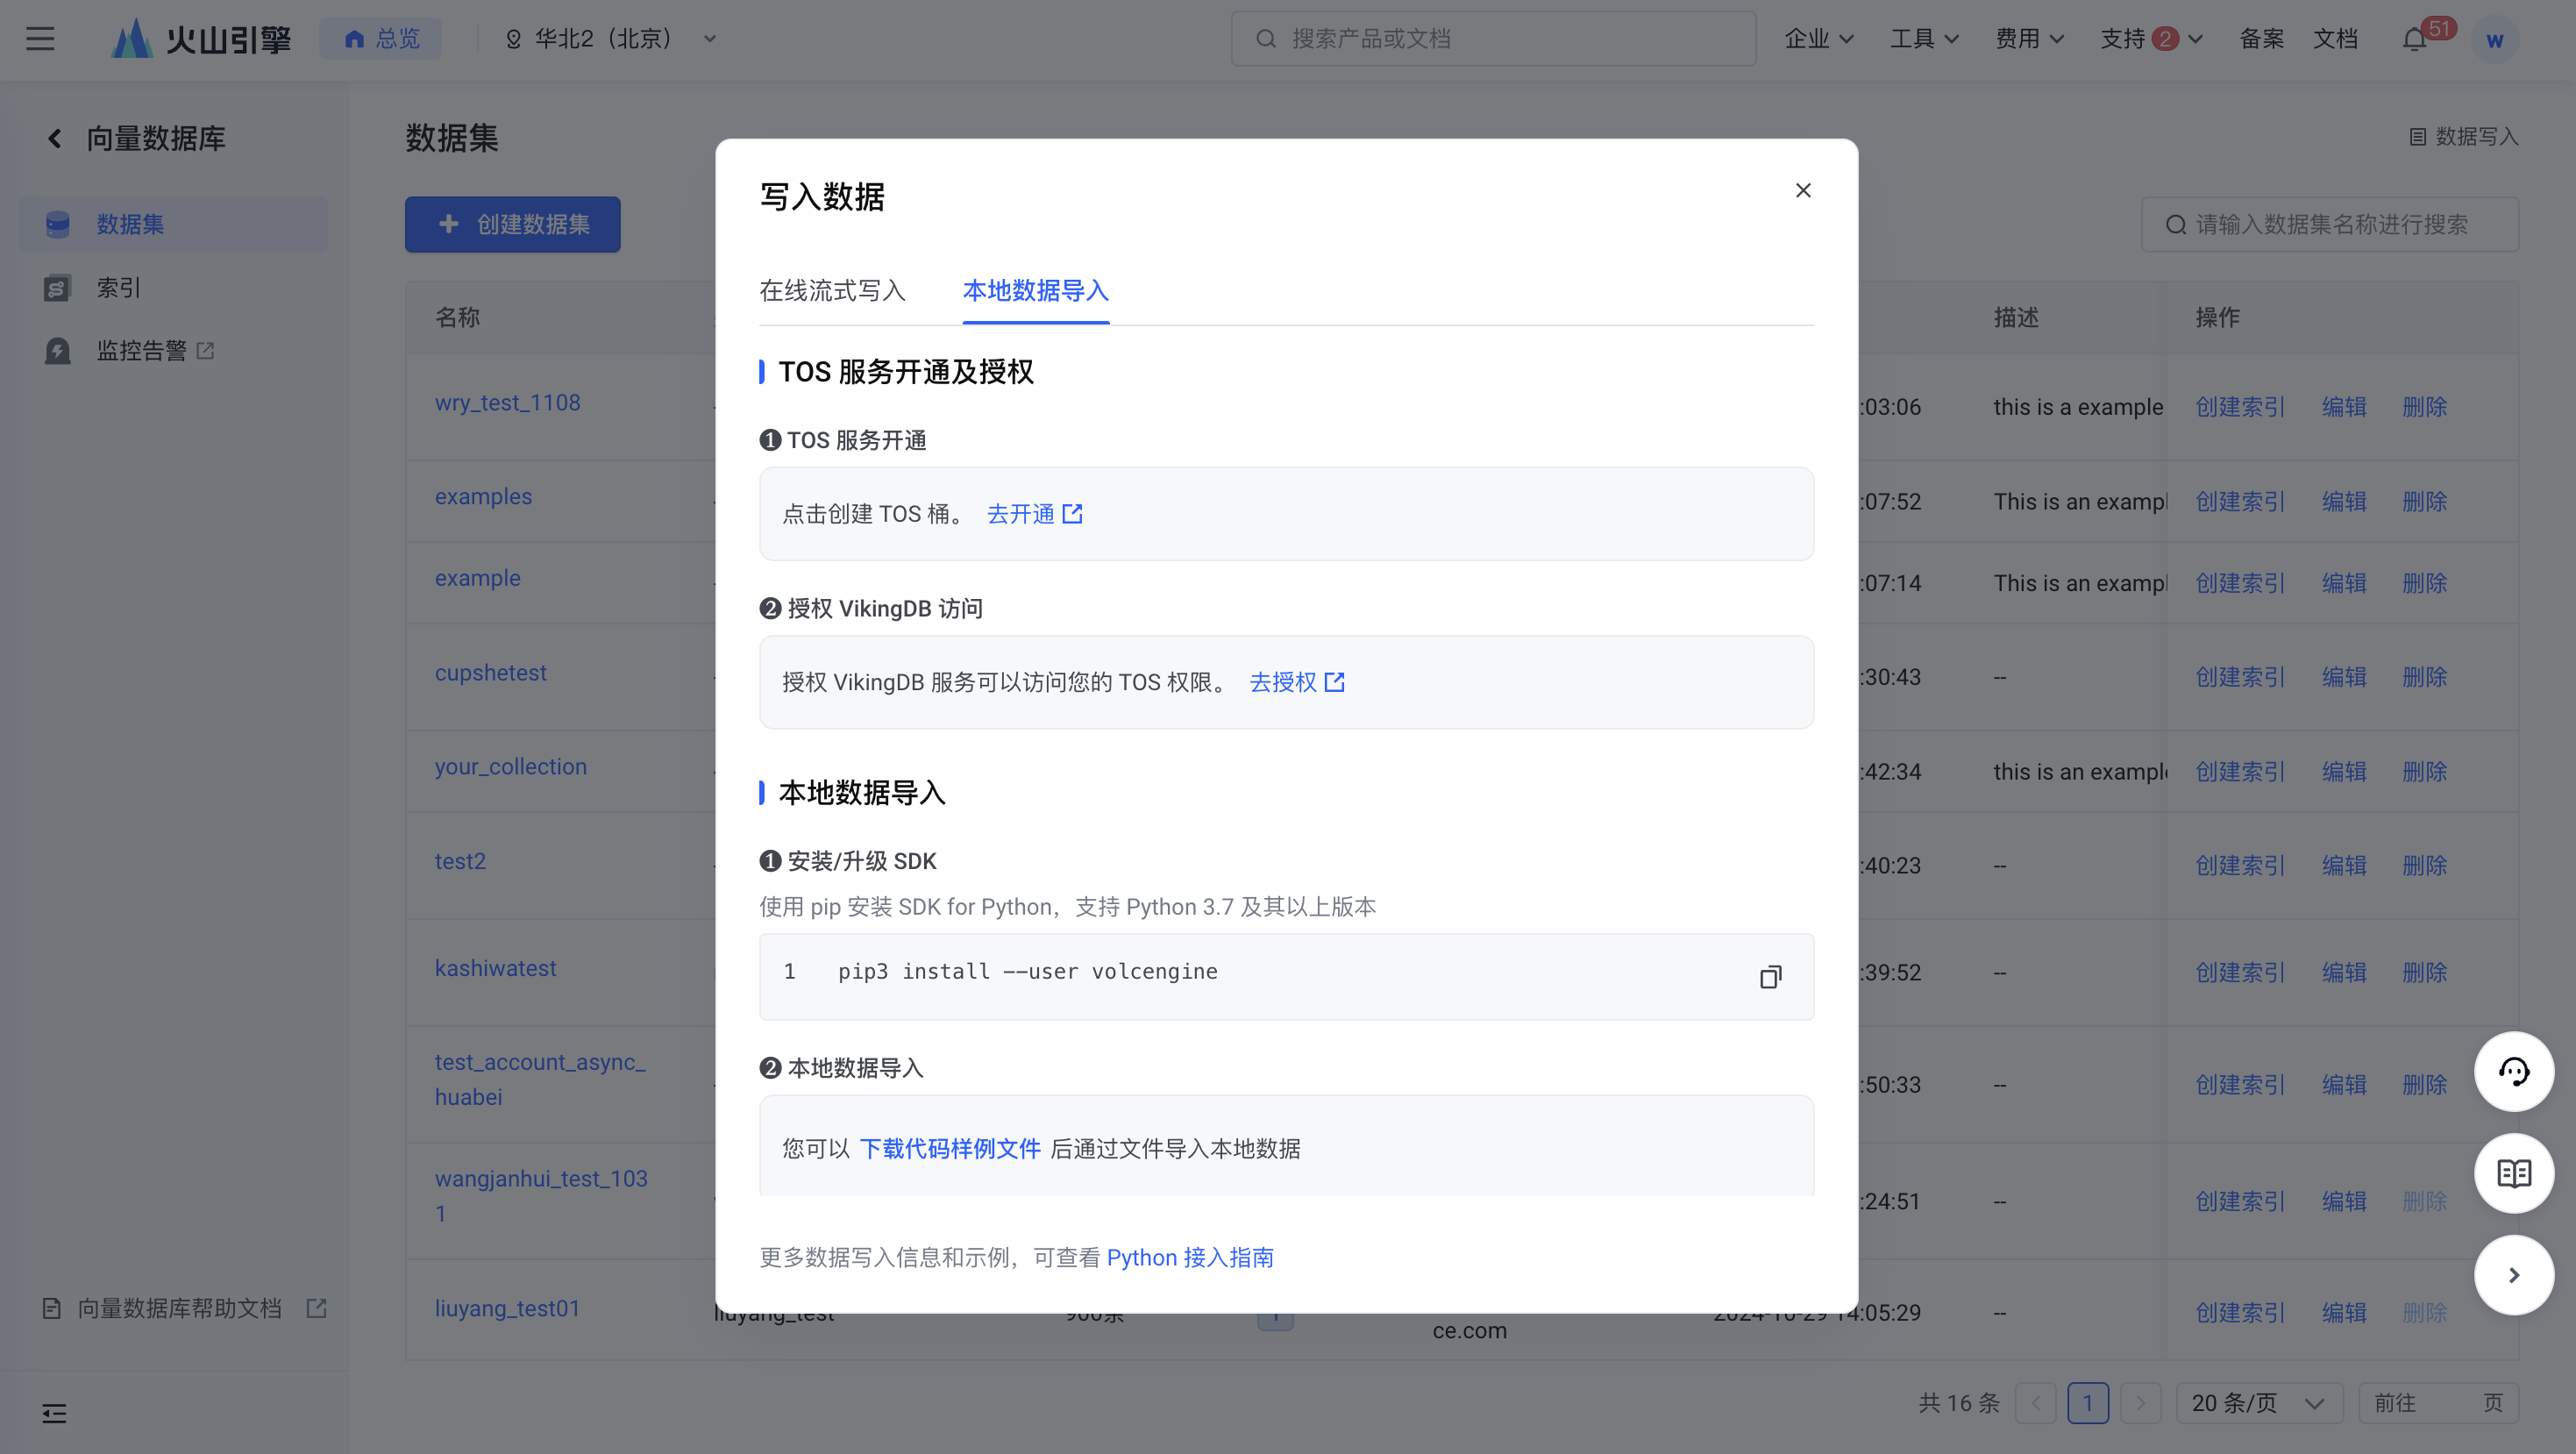Open 监控告警 in the sidebar

pyautogui.click(x=174, y=350)
